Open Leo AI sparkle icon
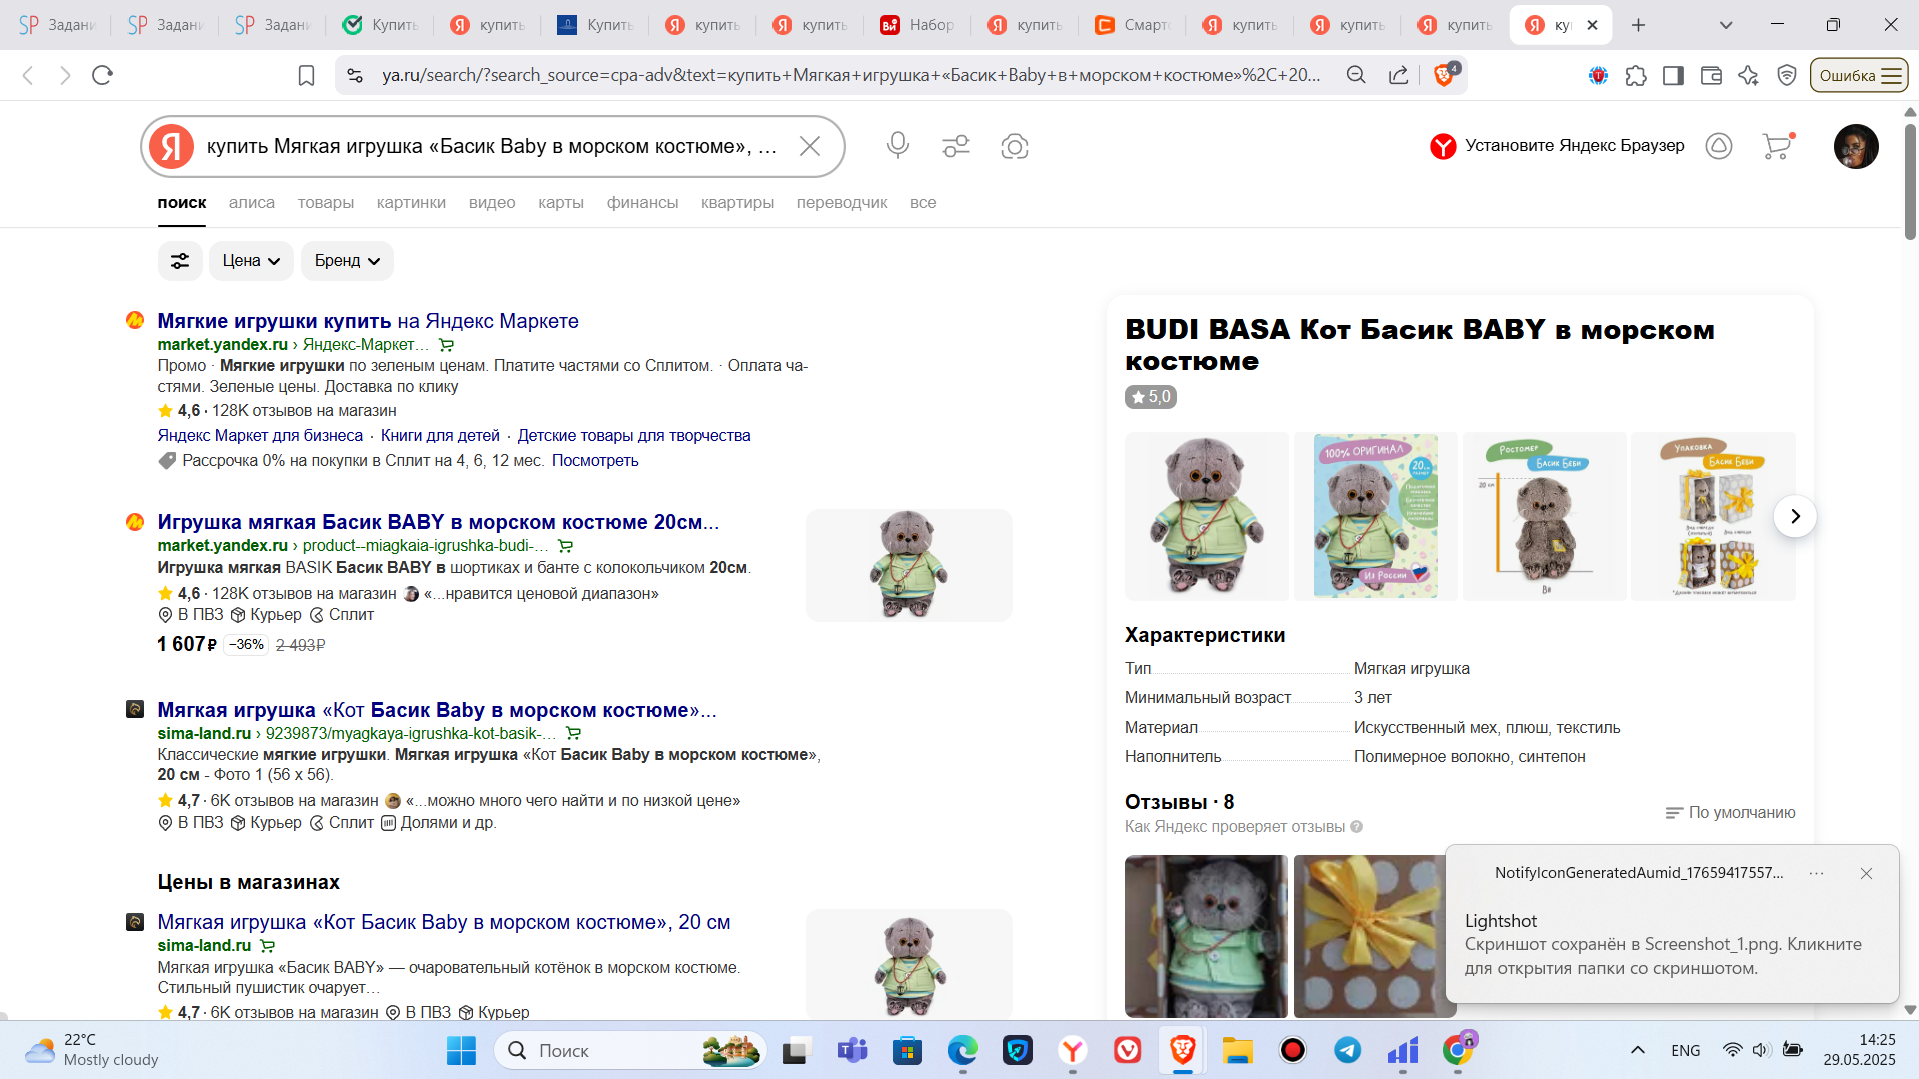Image resolution: width=1919 pixels, height=1079 pixels. coord(1748,75)
